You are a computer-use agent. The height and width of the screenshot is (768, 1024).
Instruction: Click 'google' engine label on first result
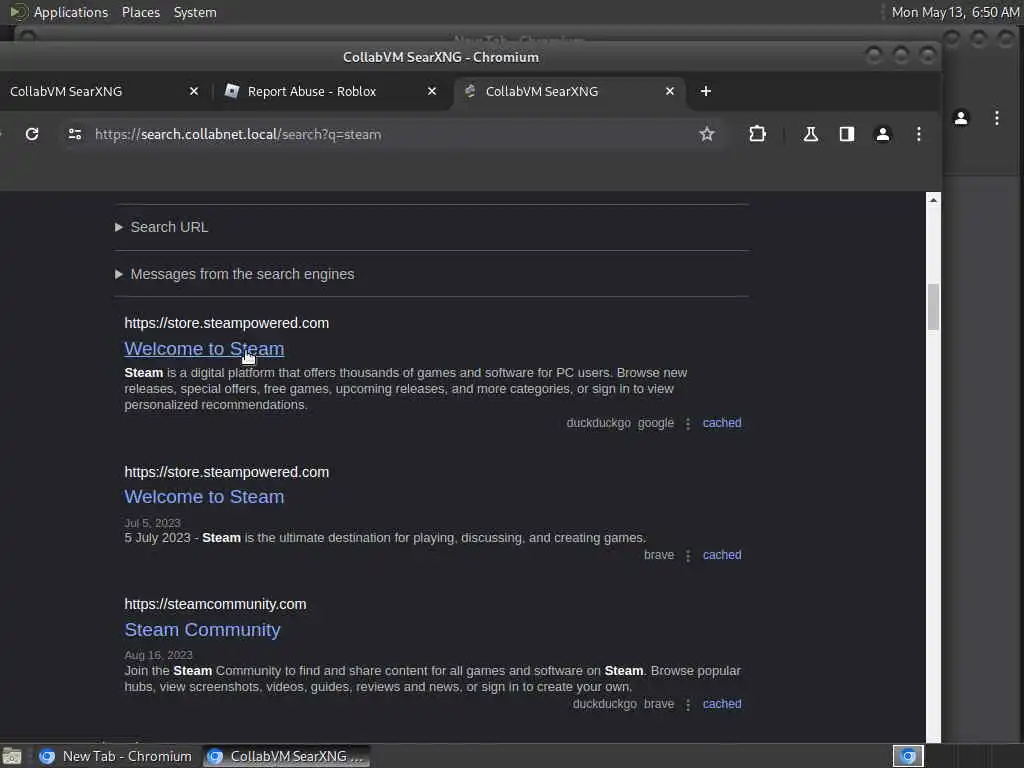coord(656,423)
